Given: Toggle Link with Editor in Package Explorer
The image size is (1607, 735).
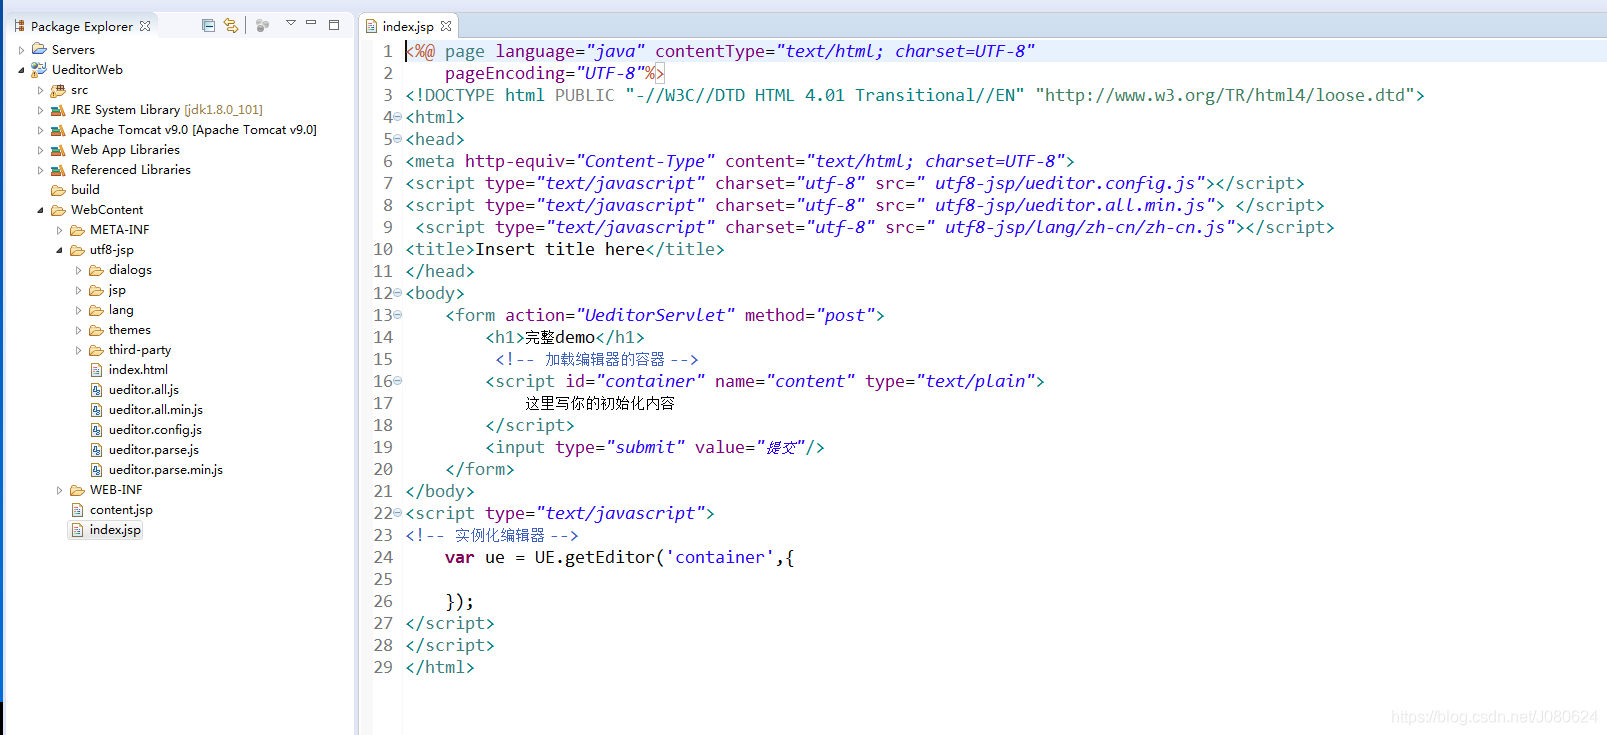Looking at the screenshot, I should coord(231,25).
